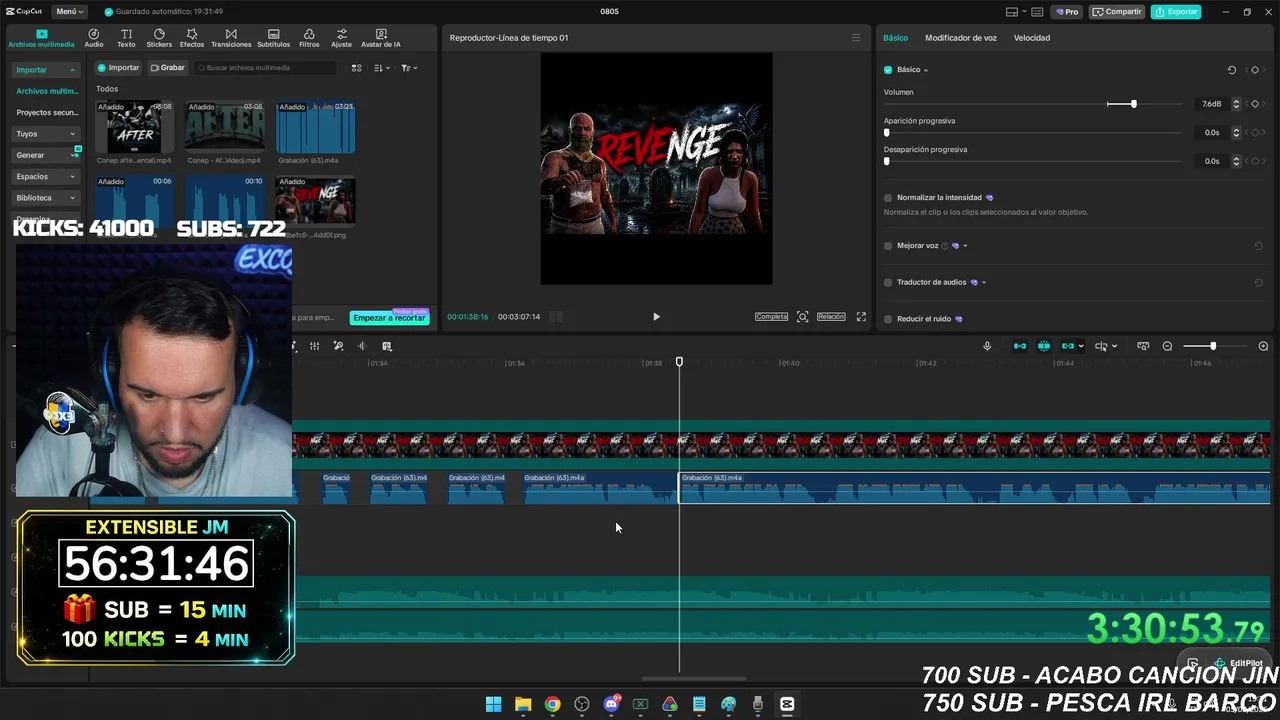Expand the Biblioteca sidebar section

72,198
